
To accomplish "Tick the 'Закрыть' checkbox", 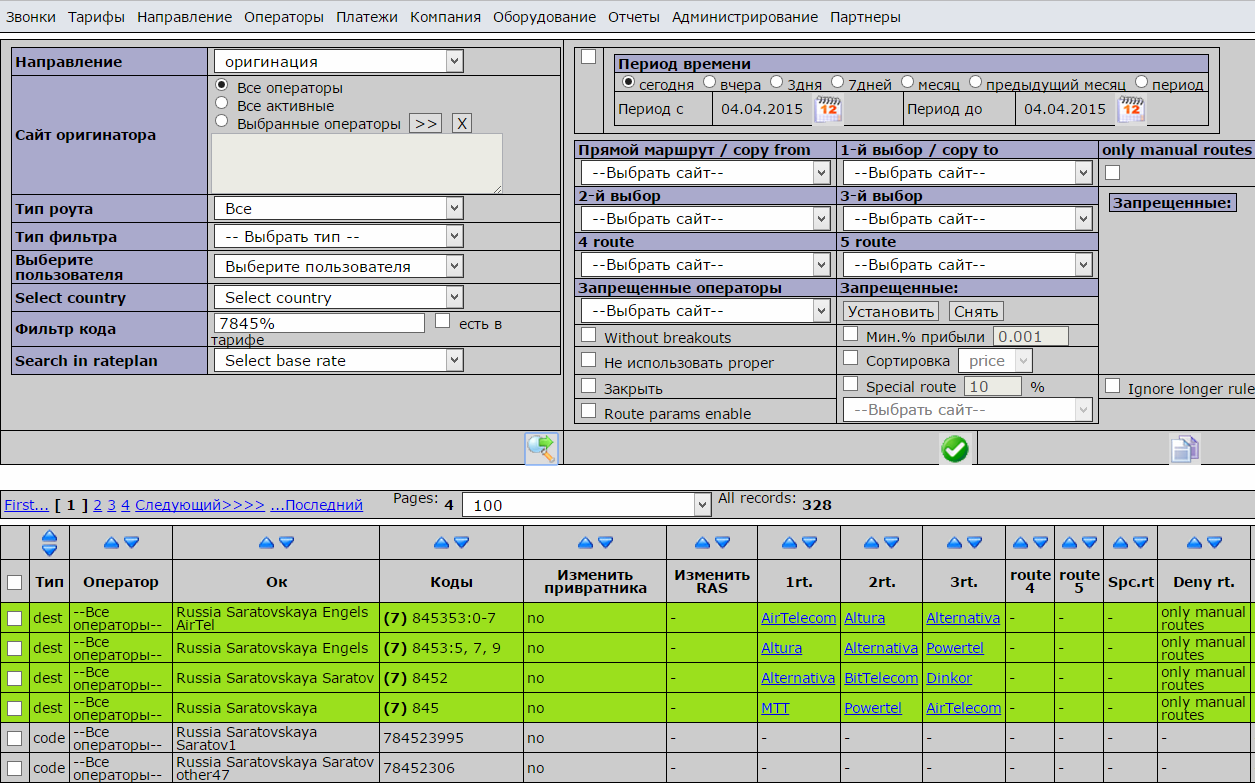I will pyautogui.click(x=589, y=386).
